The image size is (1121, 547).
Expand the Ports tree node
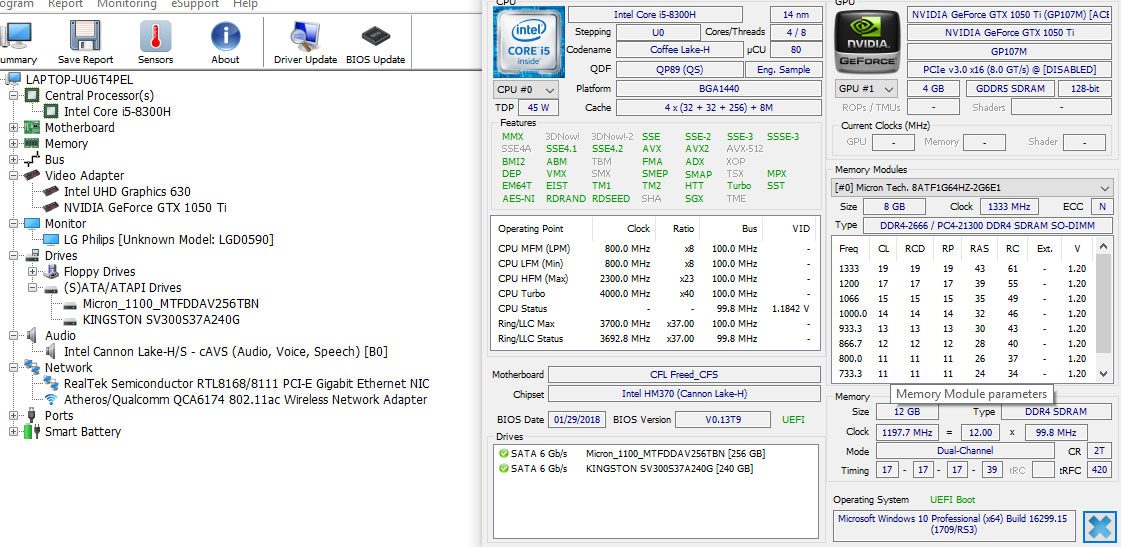(x=13, y=415)
